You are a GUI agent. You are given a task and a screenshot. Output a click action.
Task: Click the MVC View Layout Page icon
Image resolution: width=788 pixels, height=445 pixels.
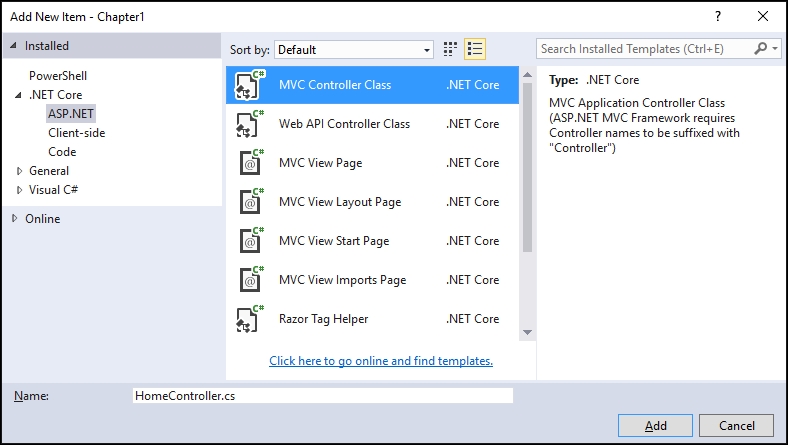pyautogui.click(x=251, y=202)
